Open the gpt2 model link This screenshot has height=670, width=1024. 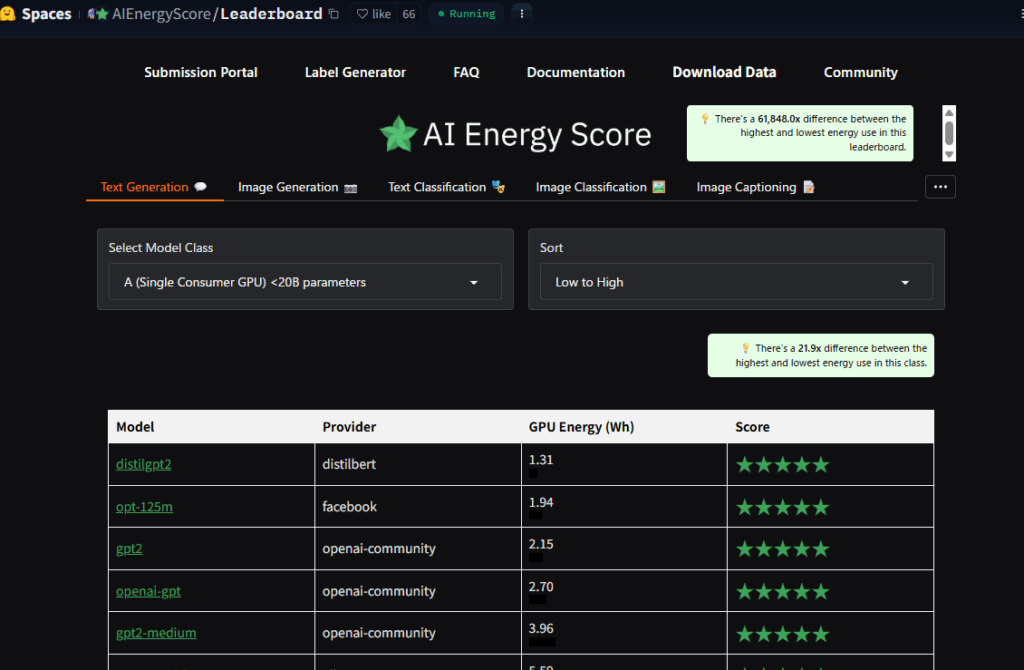(129, 549)
